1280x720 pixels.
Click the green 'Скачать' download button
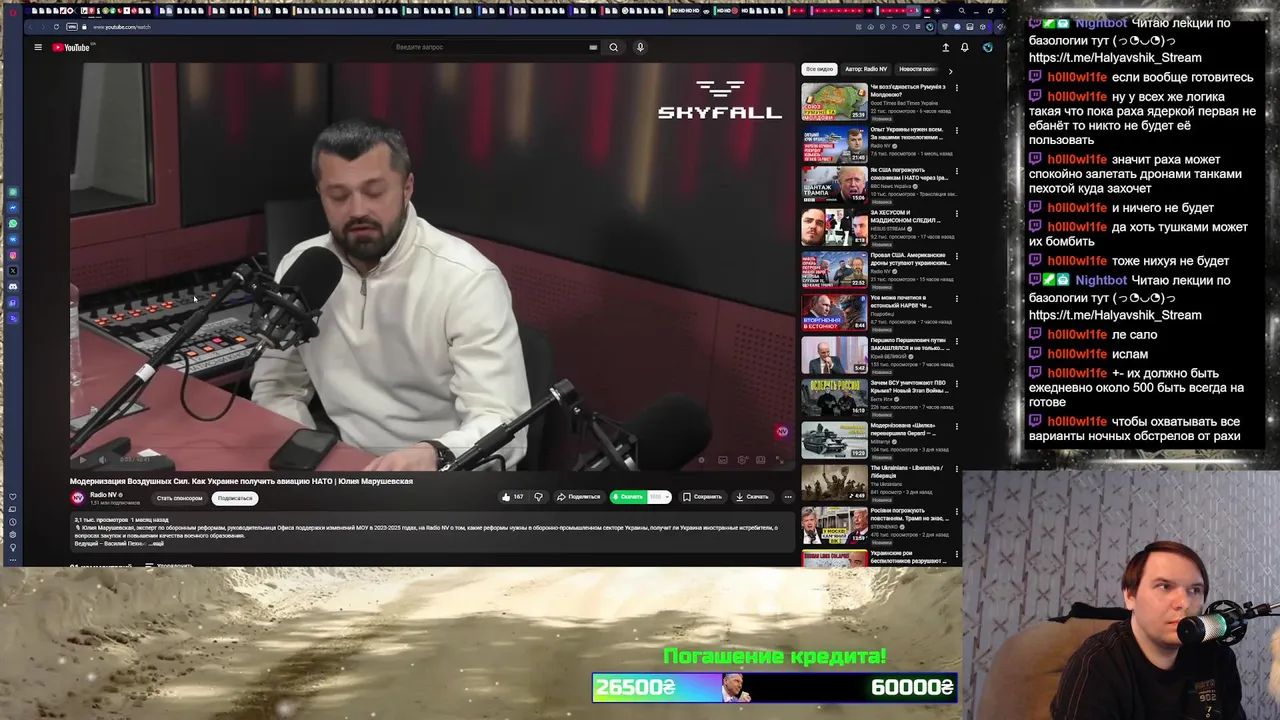pyautogui.click(x=628, y=497)
